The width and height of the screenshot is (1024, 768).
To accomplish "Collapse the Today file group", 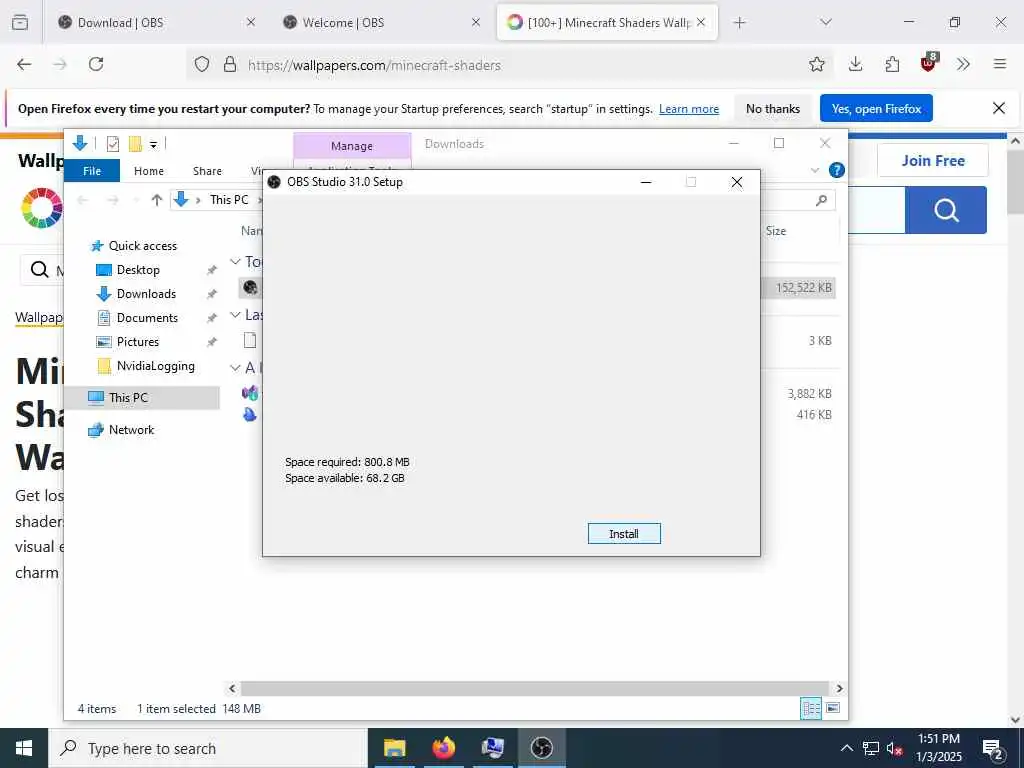I will click(x=235, y=261).
